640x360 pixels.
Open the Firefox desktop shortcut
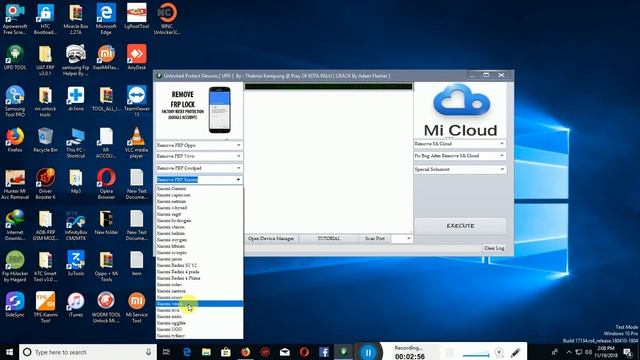point(15,140)
